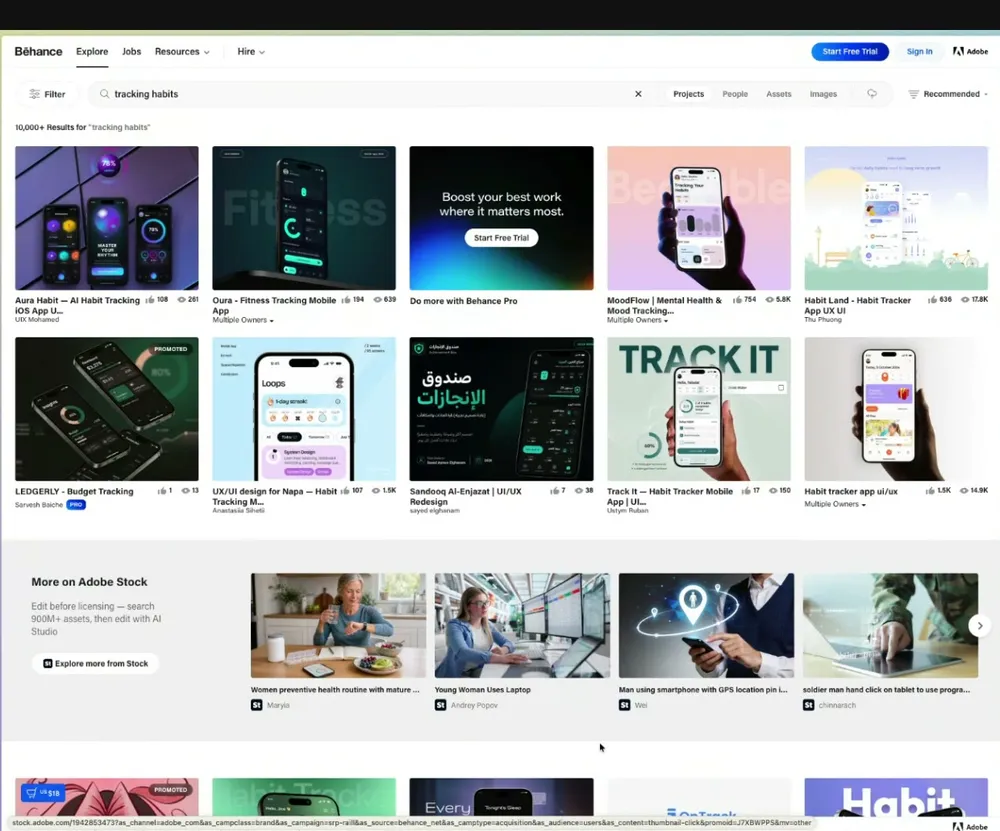This screenshot has height=831, width=1000.
Task: Go to the Jobs page
Action: (x=131, y=52)
